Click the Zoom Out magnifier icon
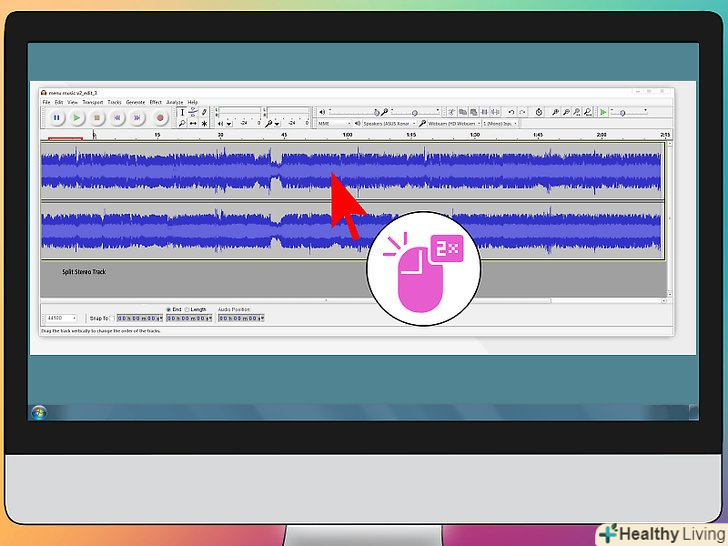728x546 pixels. (566, 112)
